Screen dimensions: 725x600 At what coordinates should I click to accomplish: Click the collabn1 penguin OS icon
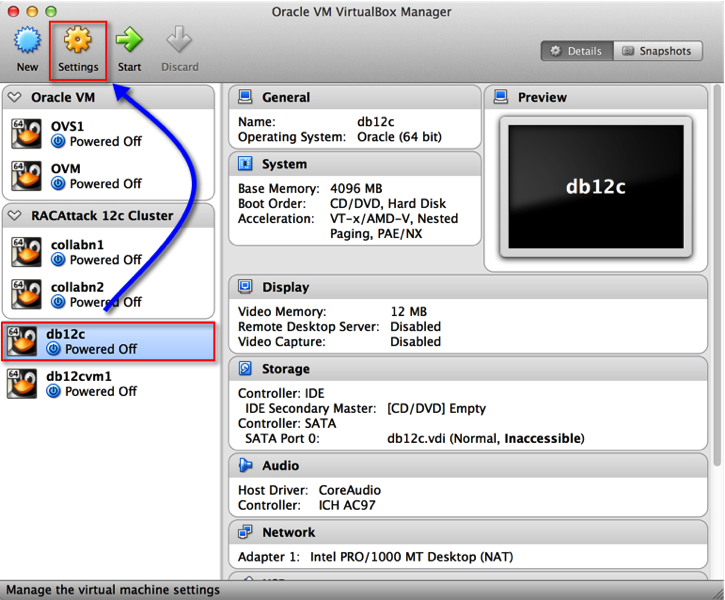pos(26,252)
